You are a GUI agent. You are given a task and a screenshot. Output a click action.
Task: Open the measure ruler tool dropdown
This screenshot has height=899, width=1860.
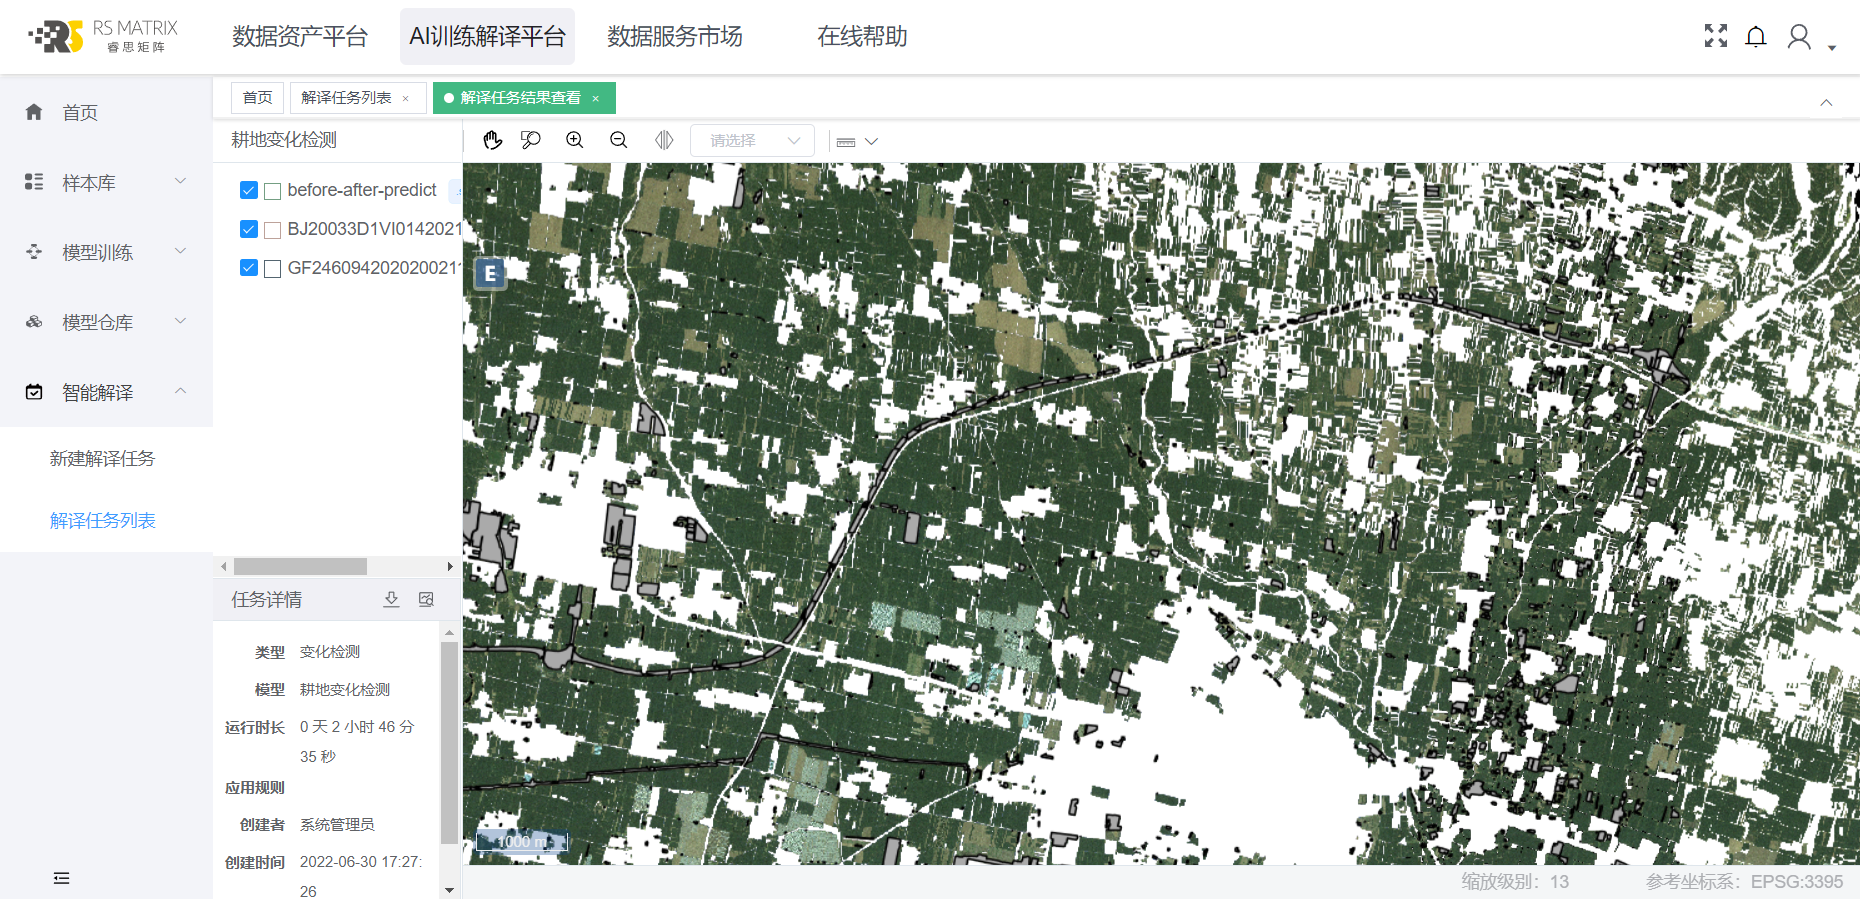tap(857, 142)
